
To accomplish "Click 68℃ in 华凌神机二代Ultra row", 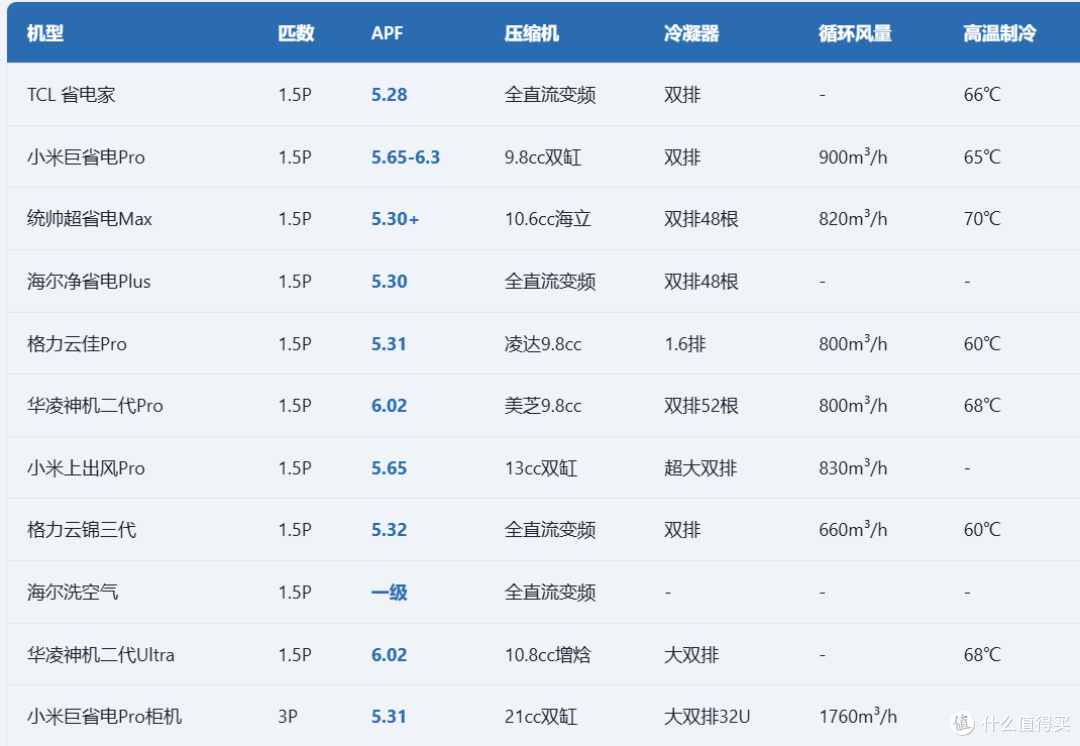I will tap(982, 654).
